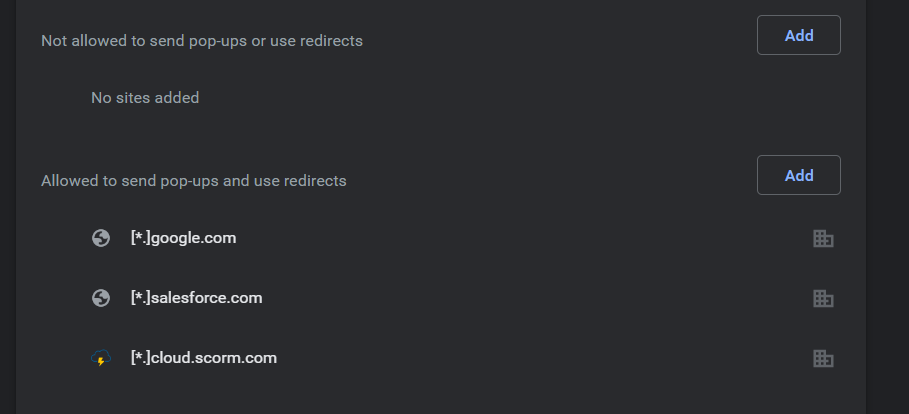The width and height of the screenshot is (909, 414).
Task: Click the globe icon next to salesforce.com
Action: [x=100, y=298]
